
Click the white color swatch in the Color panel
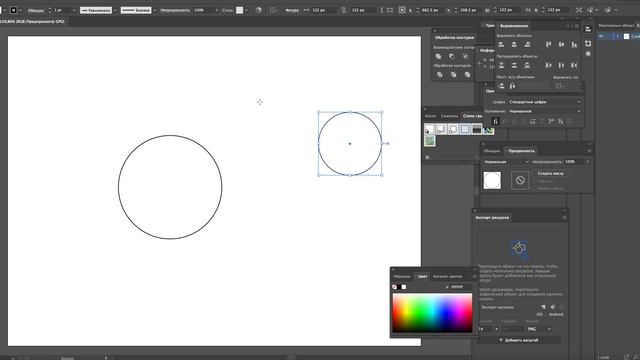point(404,287)
